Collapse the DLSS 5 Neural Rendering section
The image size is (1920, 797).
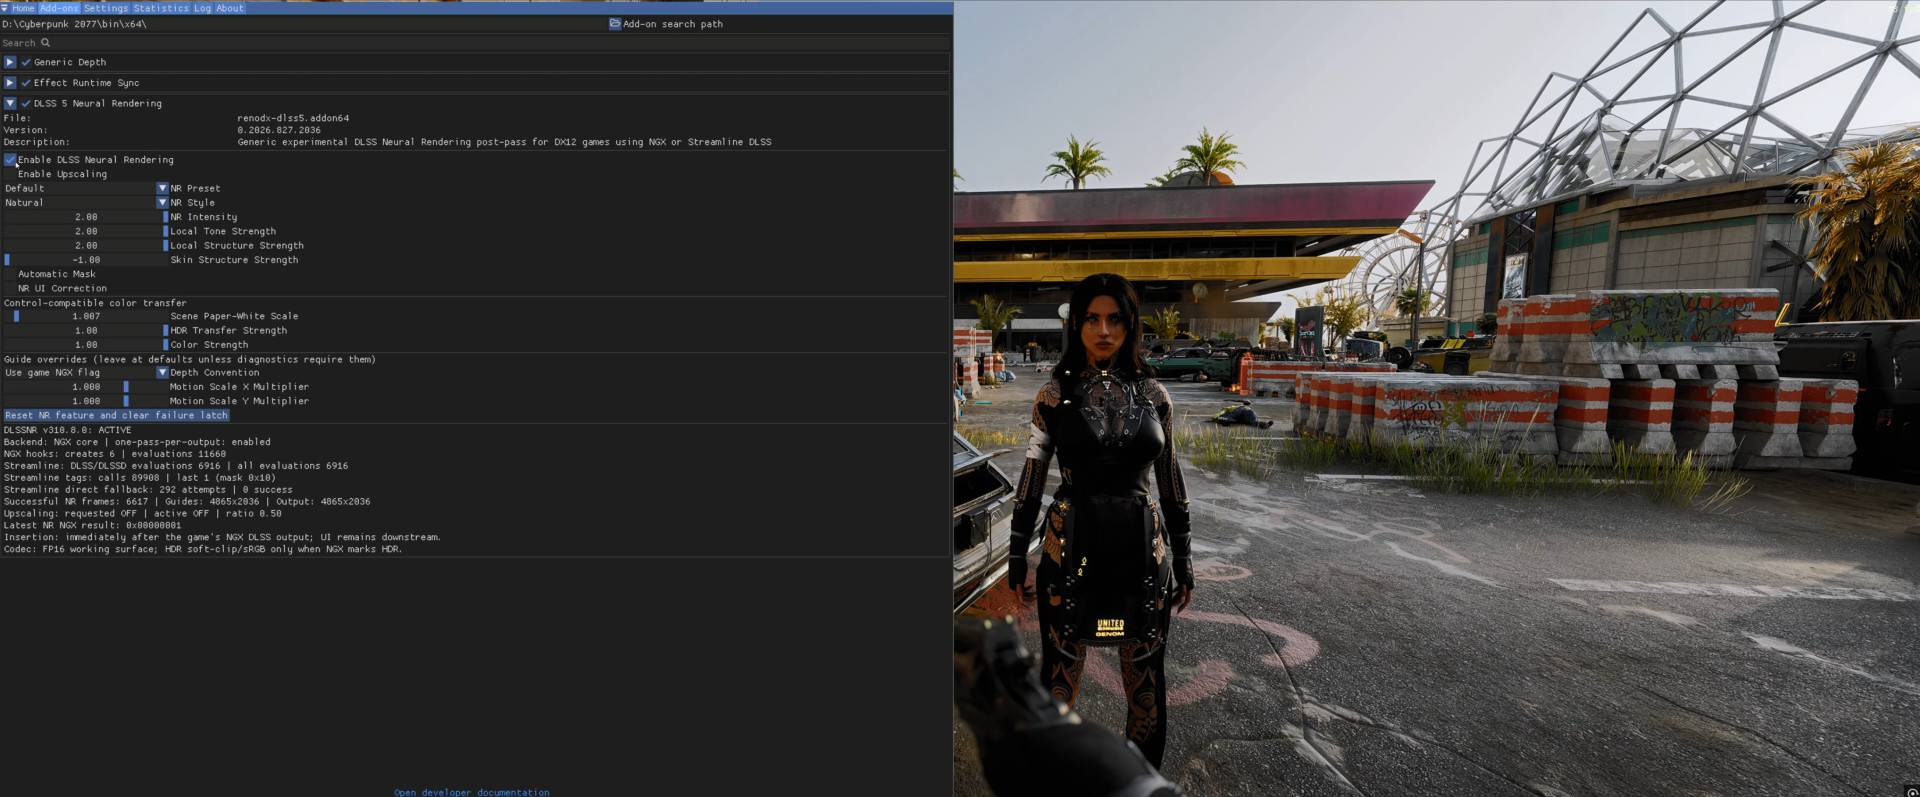tap(10, 104)
